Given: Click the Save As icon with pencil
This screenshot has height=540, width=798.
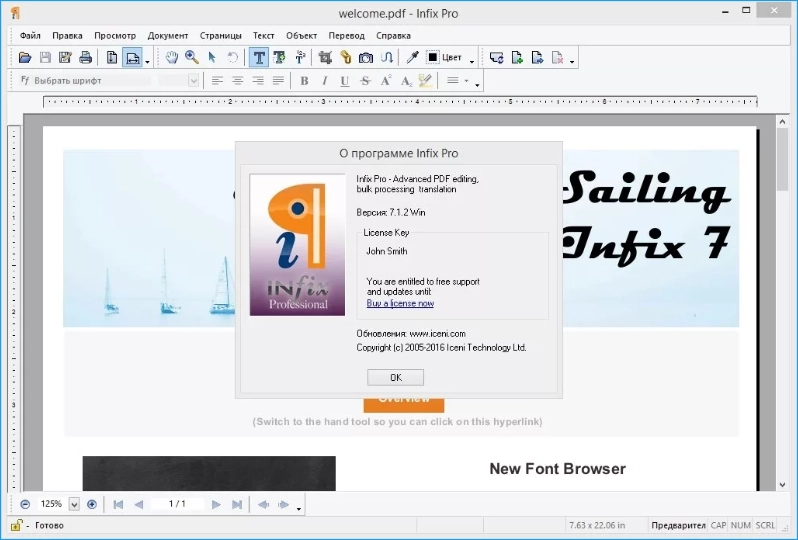Looking at the screenshot, I should 65,58.
